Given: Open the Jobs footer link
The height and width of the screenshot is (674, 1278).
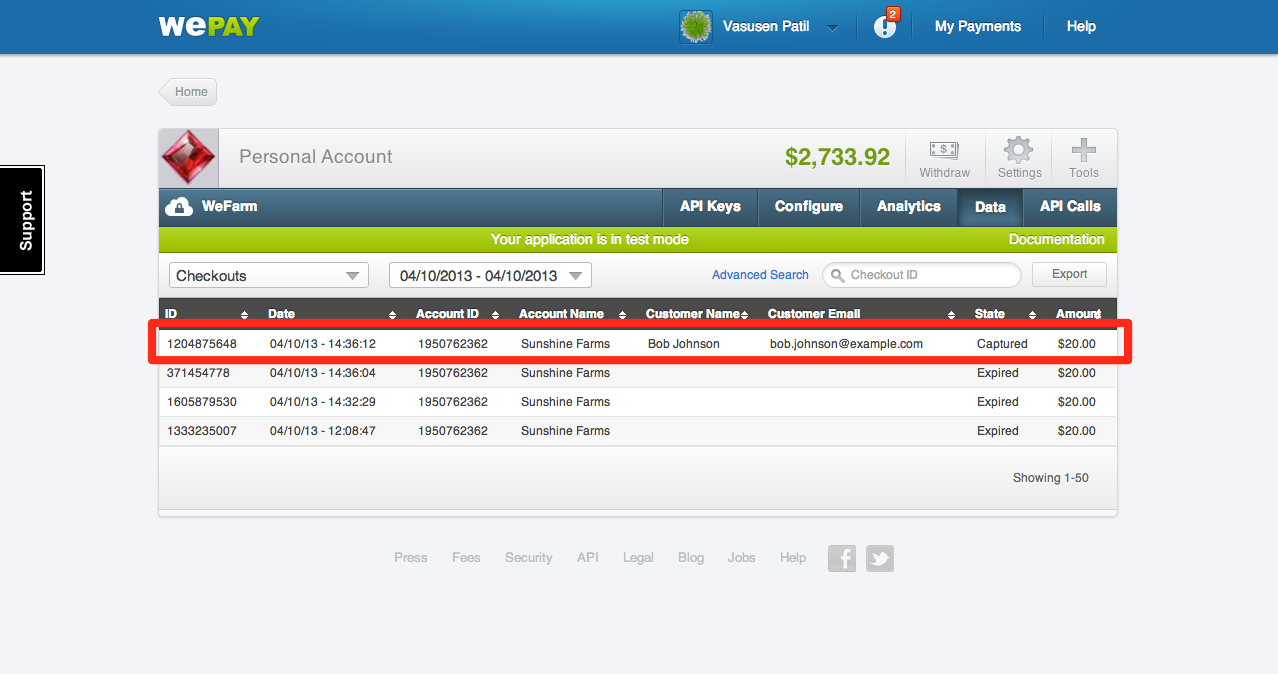Looking at the screenshot, I should pyautogui.click(x=742, y=558).
